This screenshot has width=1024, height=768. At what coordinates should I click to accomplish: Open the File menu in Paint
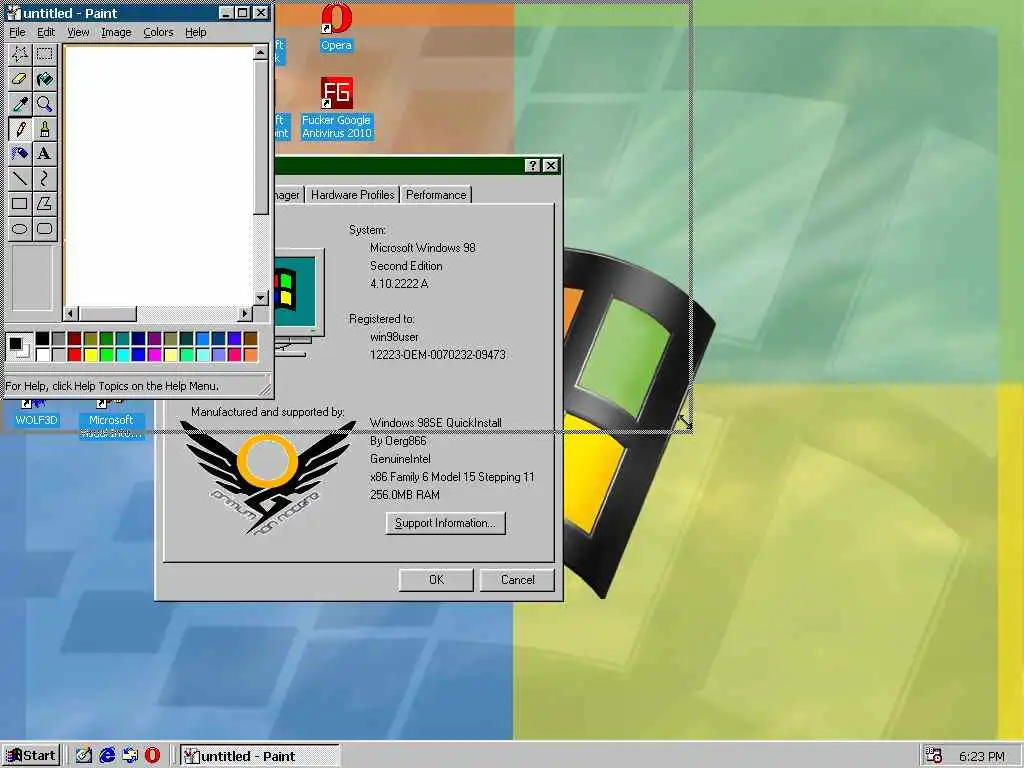coord(17,32)
